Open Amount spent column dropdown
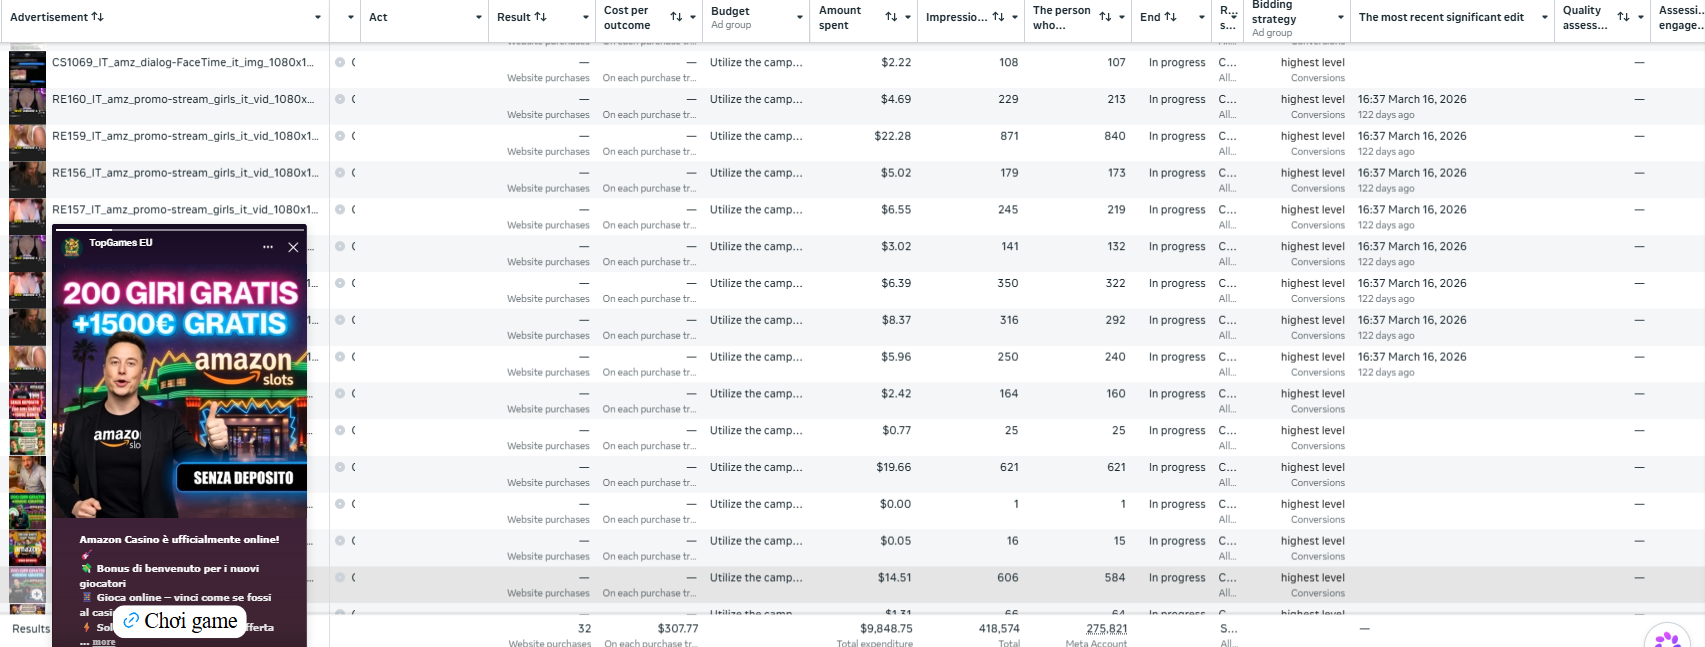The height and width of the screenshot is (647, 1705). coord(907,18)
